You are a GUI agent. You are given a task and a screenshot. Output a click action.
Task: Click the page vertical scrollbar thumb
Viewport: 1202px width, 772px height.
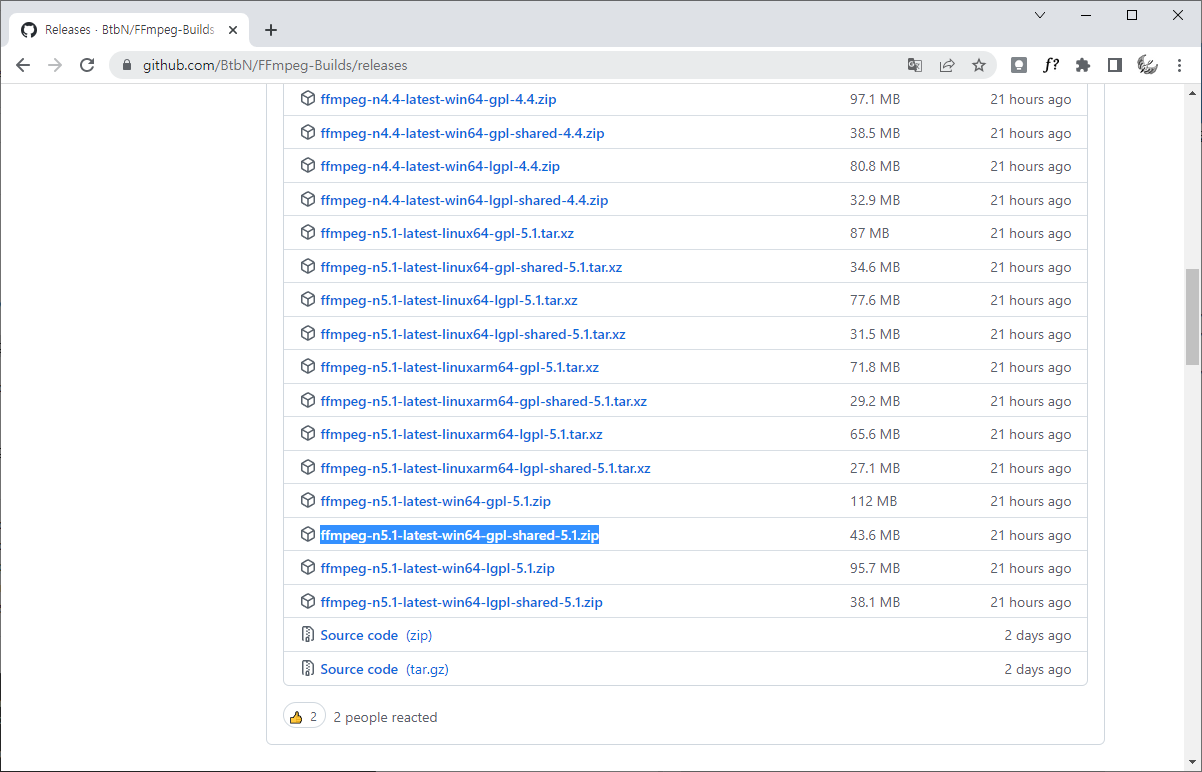[x=1192, y=316]
